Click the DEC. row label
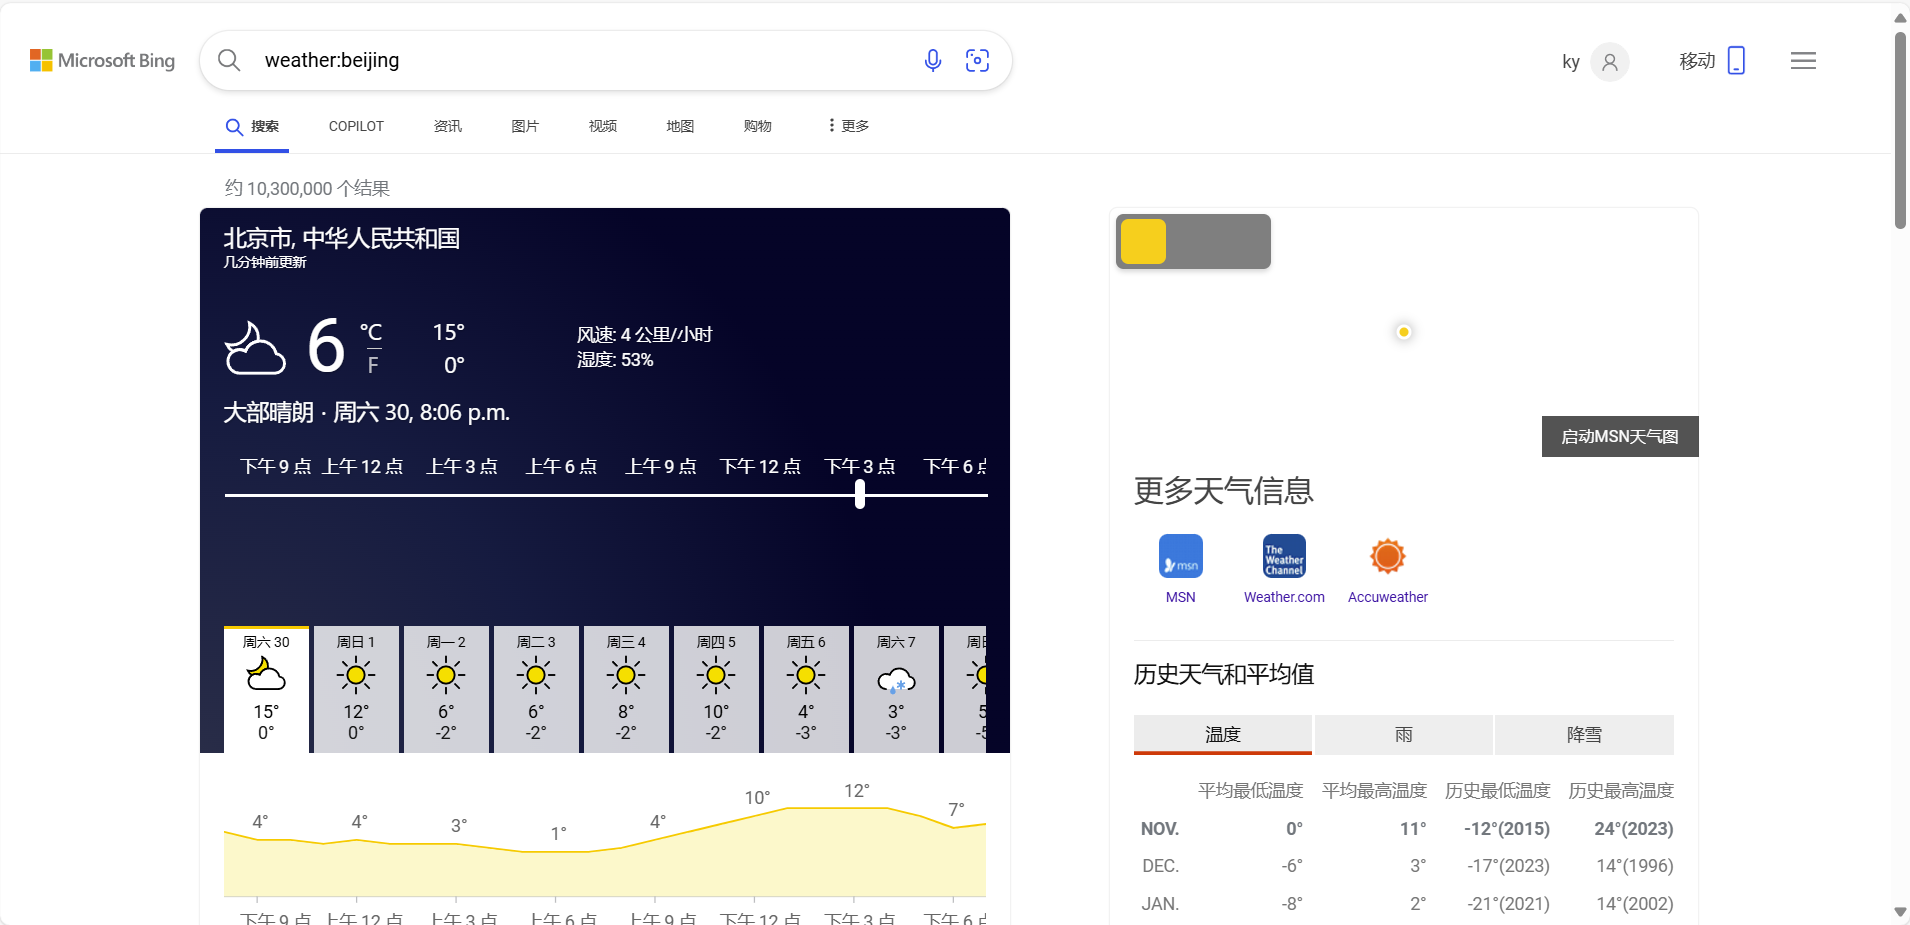1910x925 pixels. click(1161, 866)
